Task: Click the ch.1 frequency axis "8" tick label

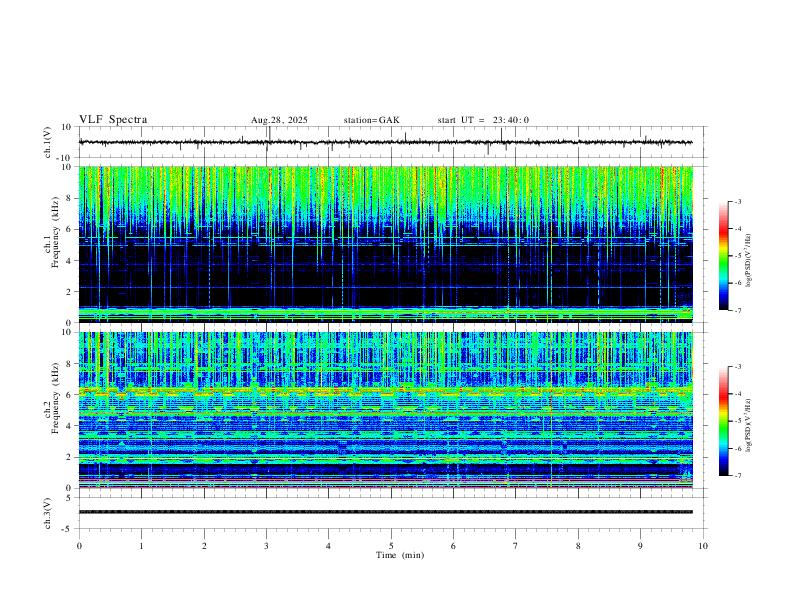Action: pyautogui.click(x=70, y=198)
